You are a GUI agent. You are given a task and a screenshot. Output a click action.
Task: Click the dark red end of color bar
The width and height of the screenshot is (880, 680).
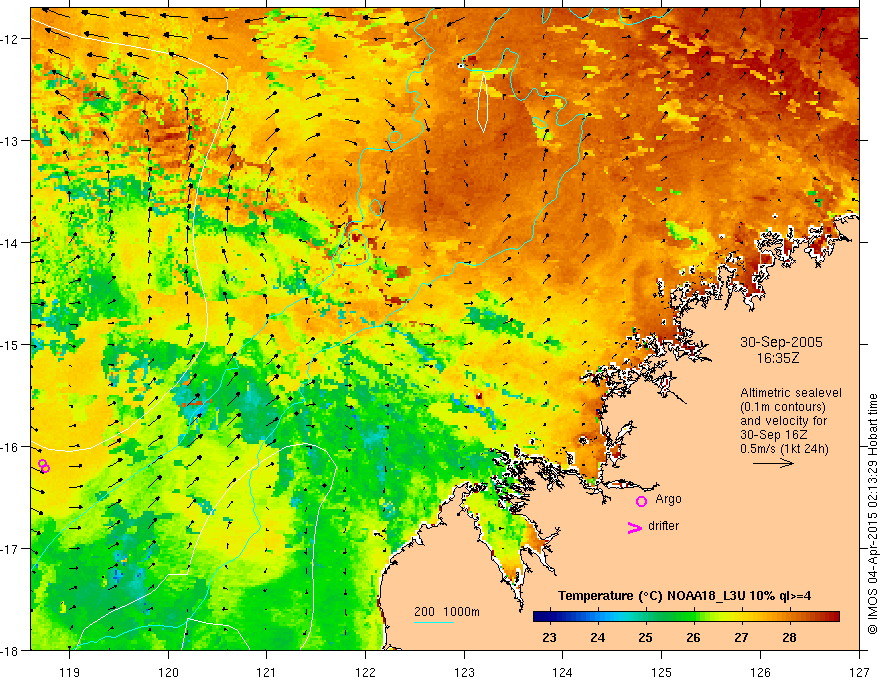(833, 617)
